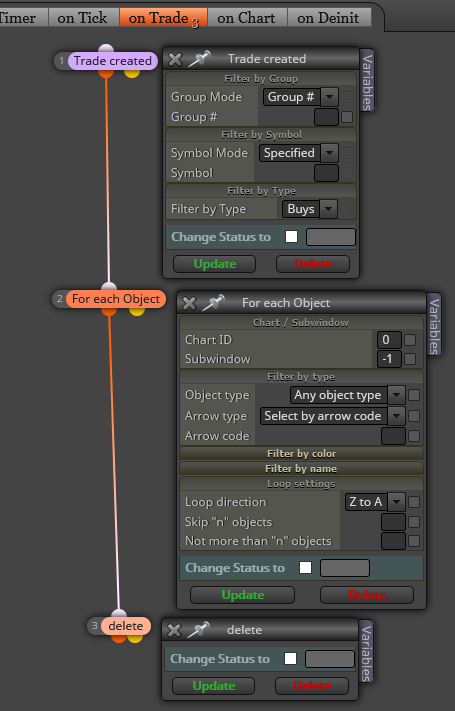455x711 pixels.
Task: Click yellow output connector of For each Object node
Action: (x=137, y=311)
